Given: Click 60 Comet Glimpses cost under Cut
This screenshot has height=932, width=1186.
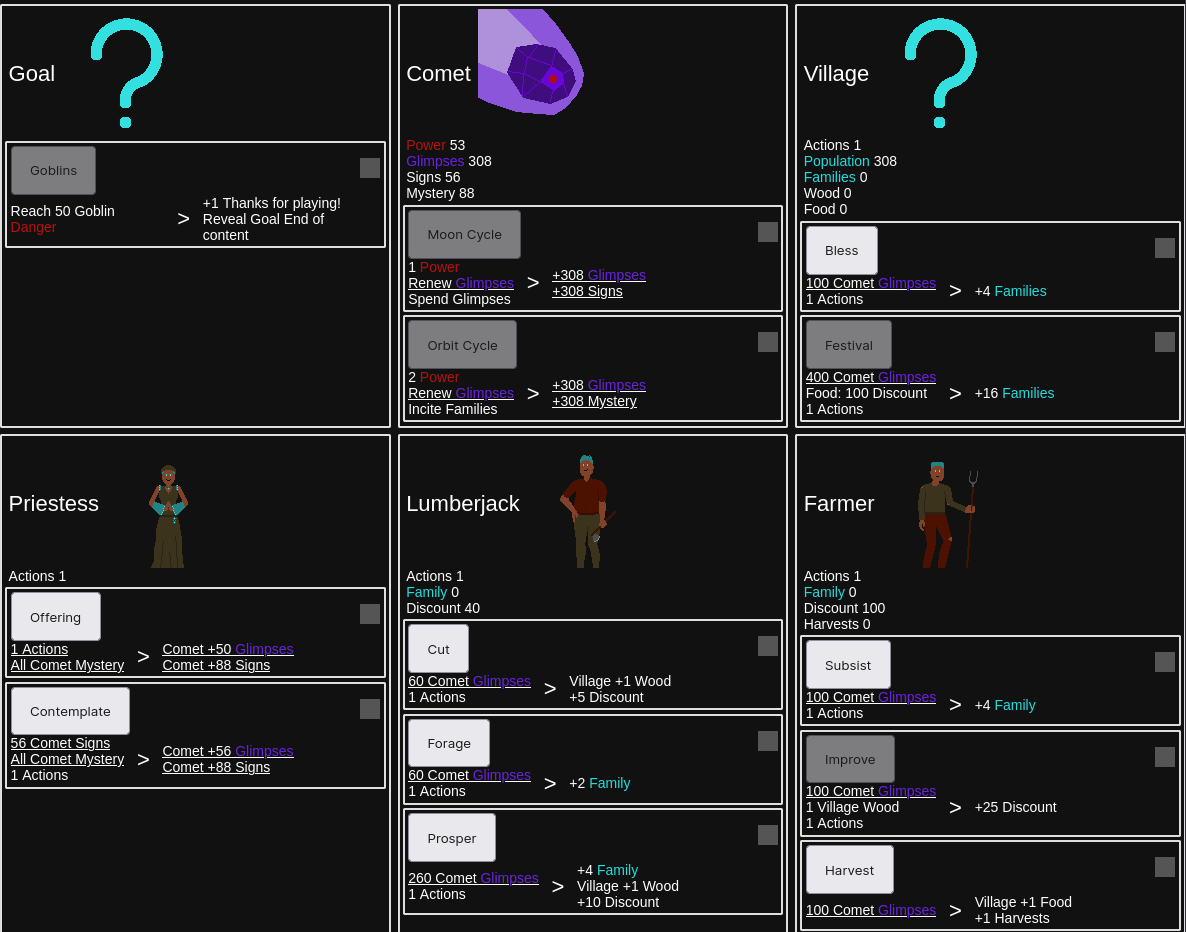Looking at the screenshot, I should pyautogui.click(x=470, y=681).
